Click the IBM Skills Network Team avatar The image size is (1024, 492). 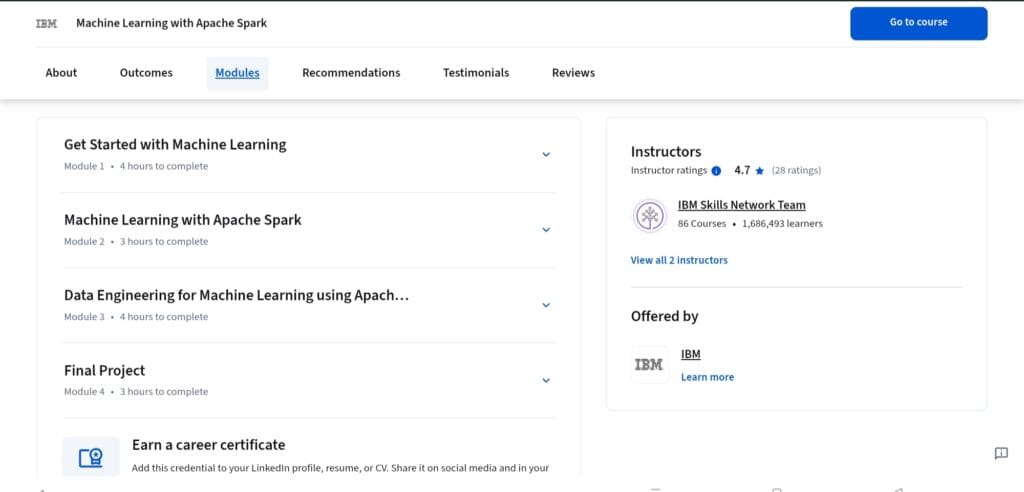649,216
